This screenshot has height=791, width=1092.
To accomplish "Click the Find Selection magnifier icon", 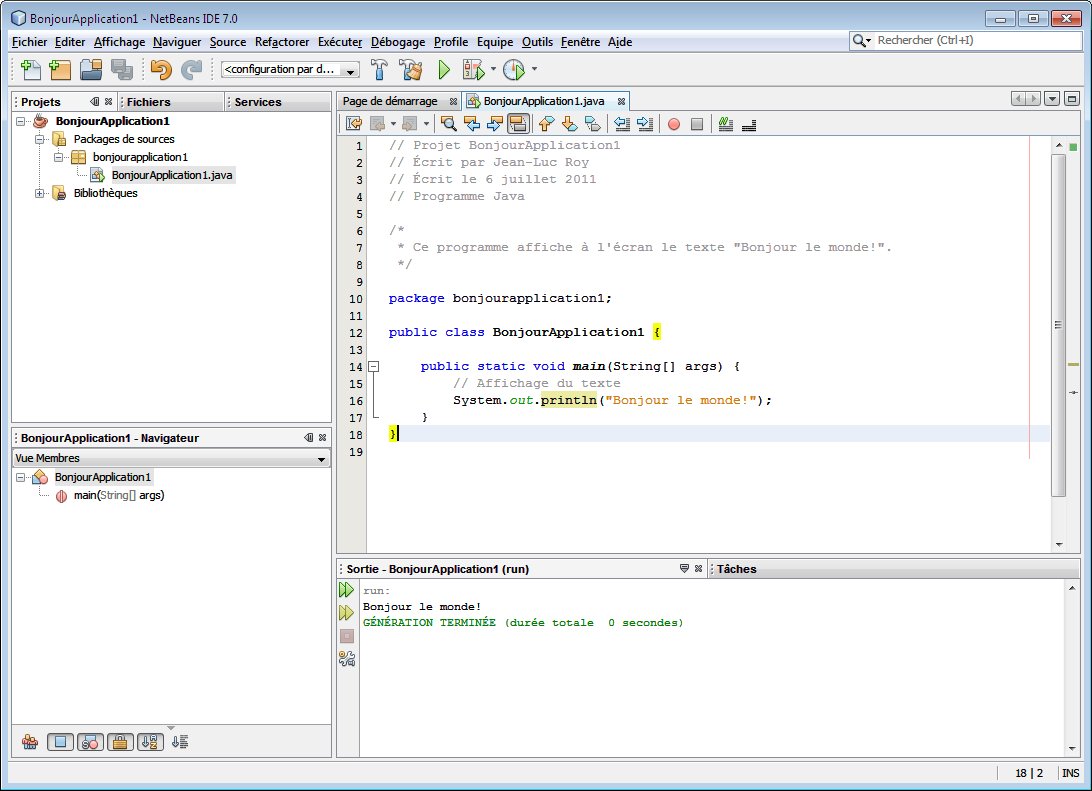I will click(x=448, y=124).
